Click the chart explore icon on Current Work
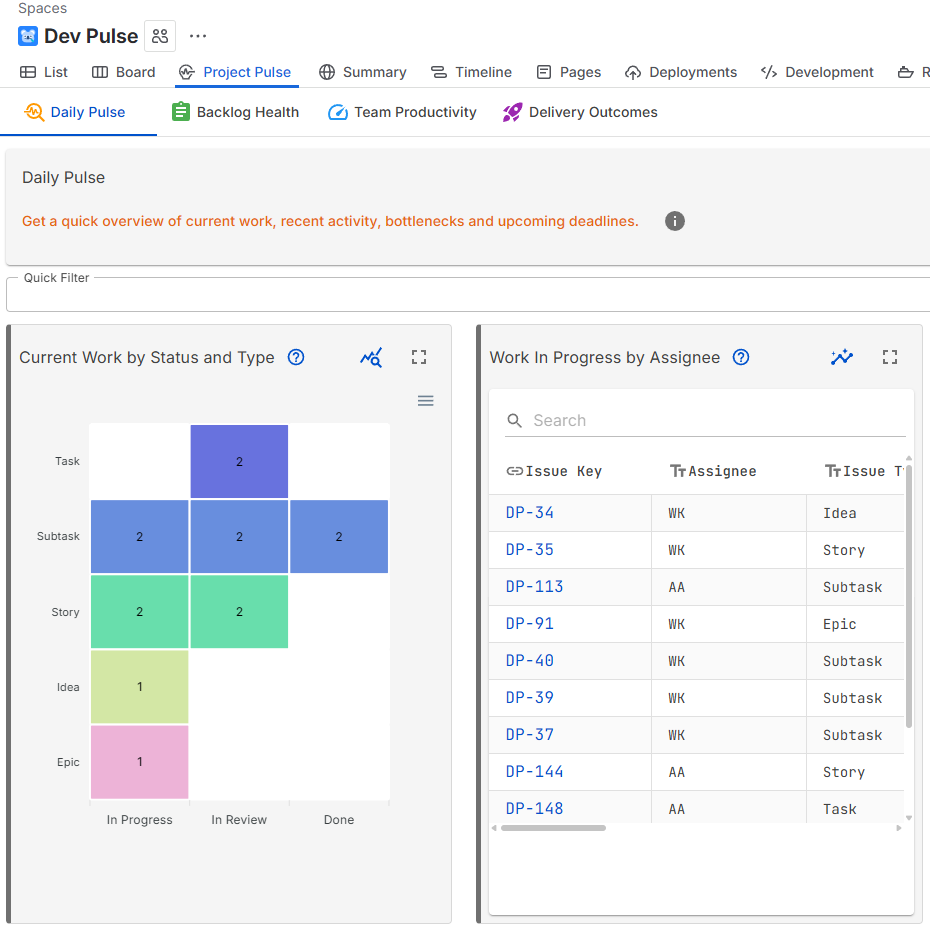The image size is (930, 930). click(x=371, y=357)
